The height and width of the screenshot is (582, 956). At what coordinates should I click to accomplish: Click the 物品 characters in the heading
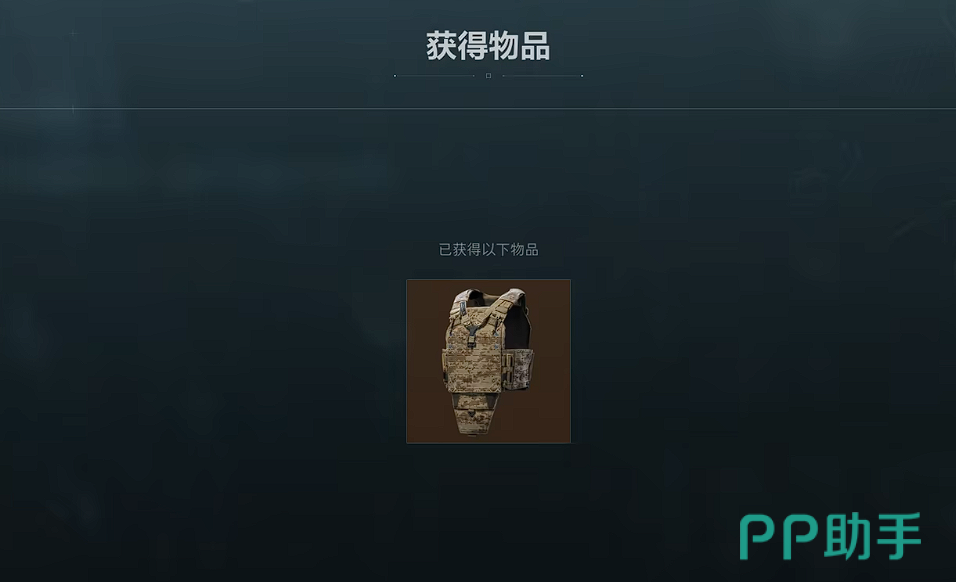pos(519,46)
